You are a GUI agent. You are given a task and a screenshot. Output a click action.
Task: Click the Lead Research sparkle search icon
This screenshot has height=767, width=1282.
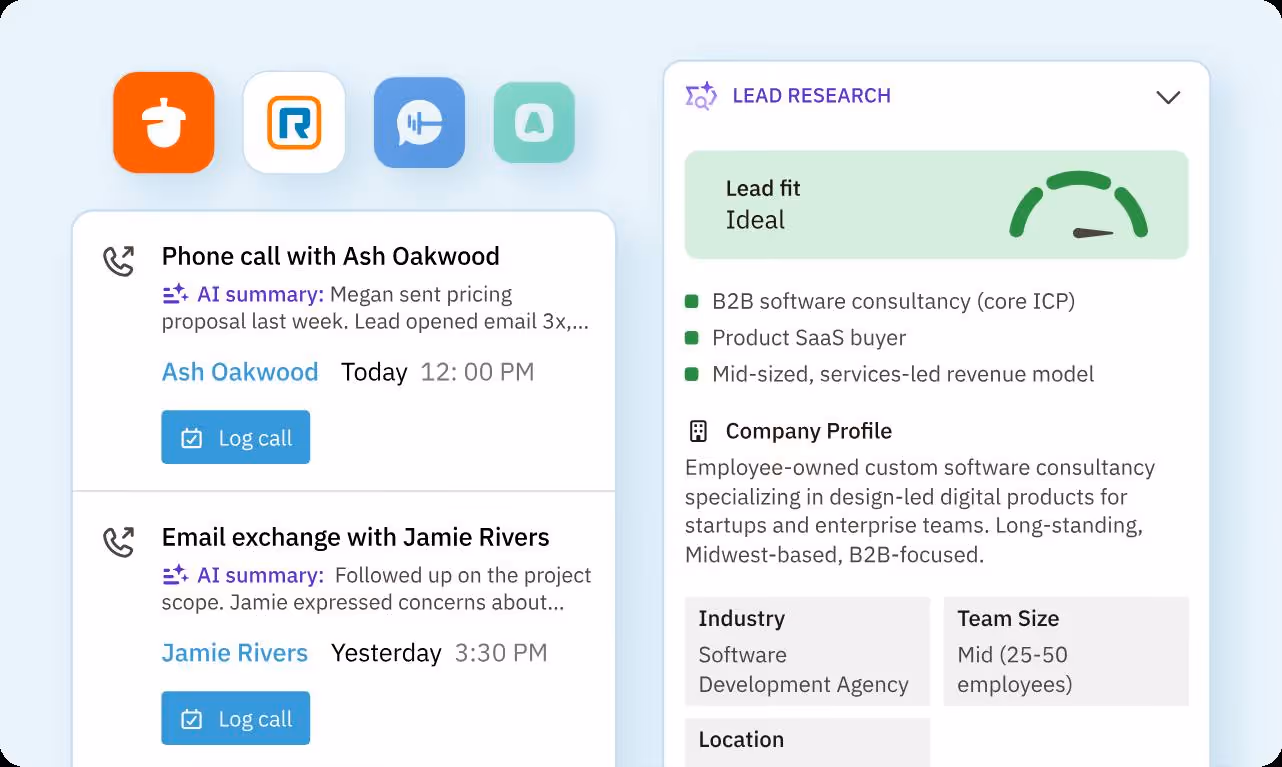coord(701,96)
